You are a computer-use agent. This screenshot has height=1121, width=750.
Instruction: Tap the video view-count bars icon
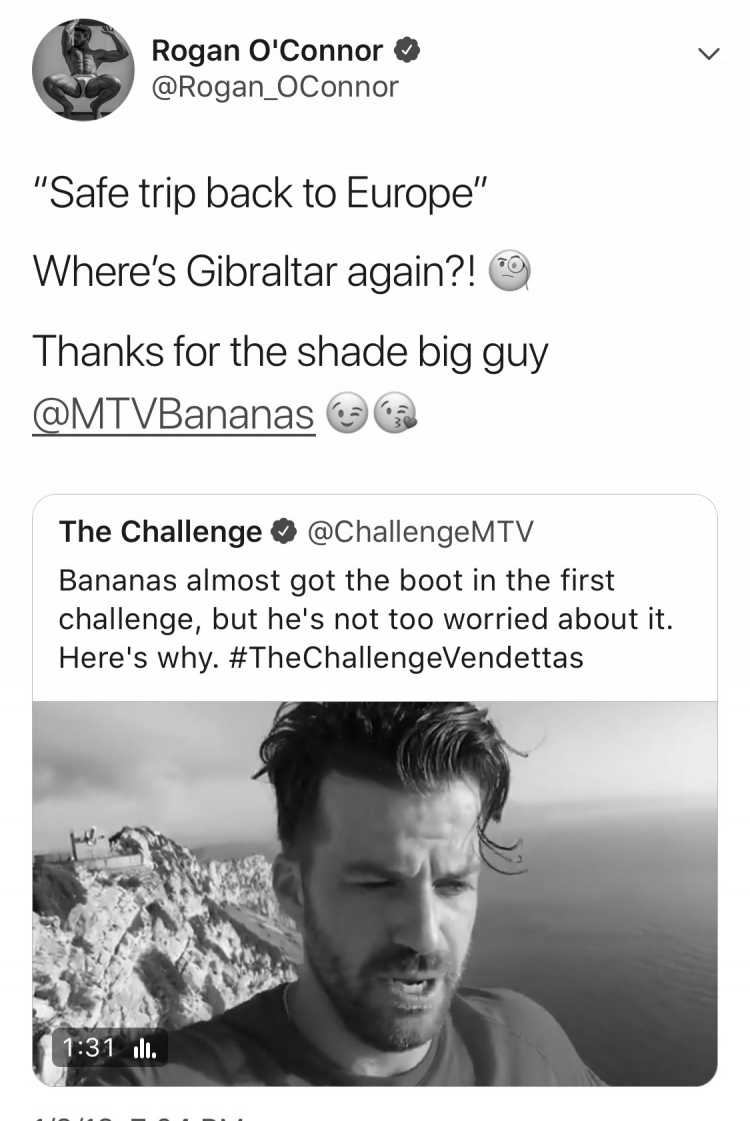click(x=144, y=1048)
